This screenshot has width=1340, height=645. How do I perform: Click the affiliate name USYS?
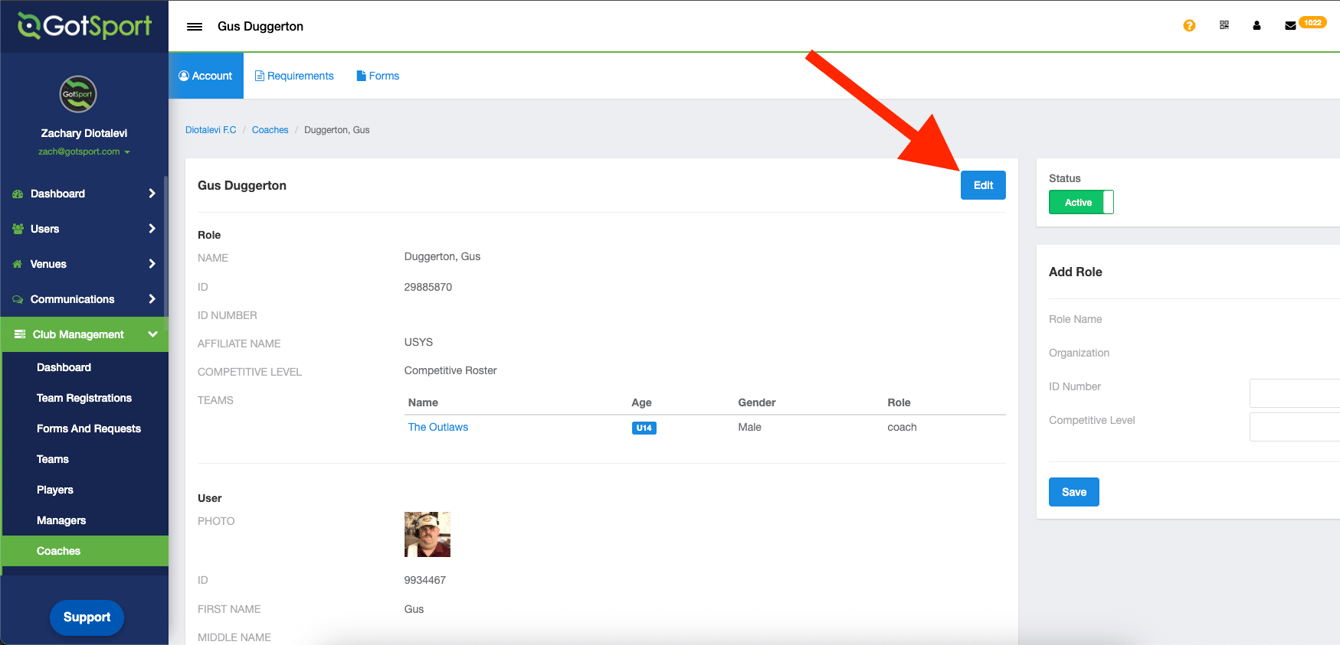[x=418, y=342]
